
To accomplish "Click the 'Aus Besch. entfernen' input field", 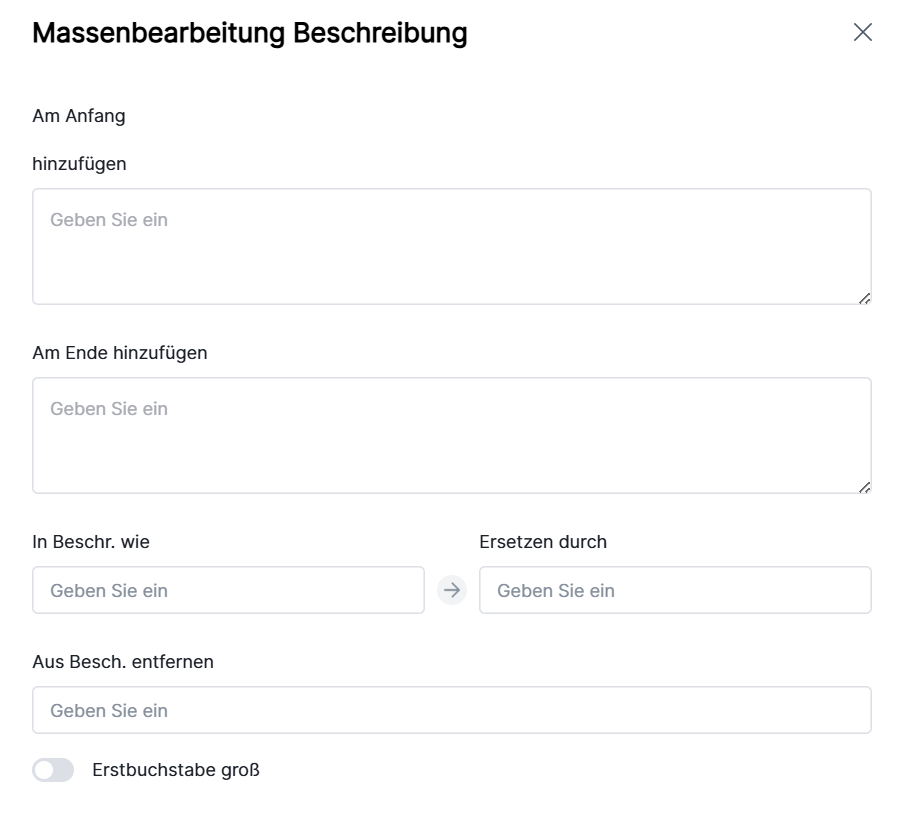I will coord(452,710).
